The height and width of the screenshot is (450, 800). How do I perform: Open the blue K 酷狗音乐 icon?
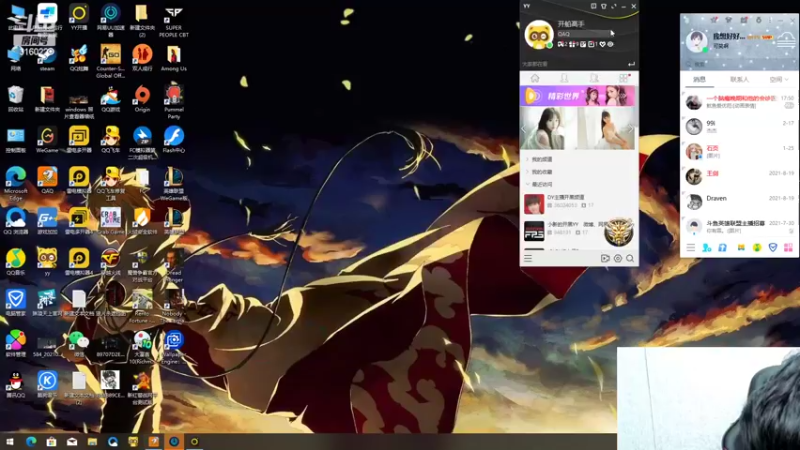[47, 385]
